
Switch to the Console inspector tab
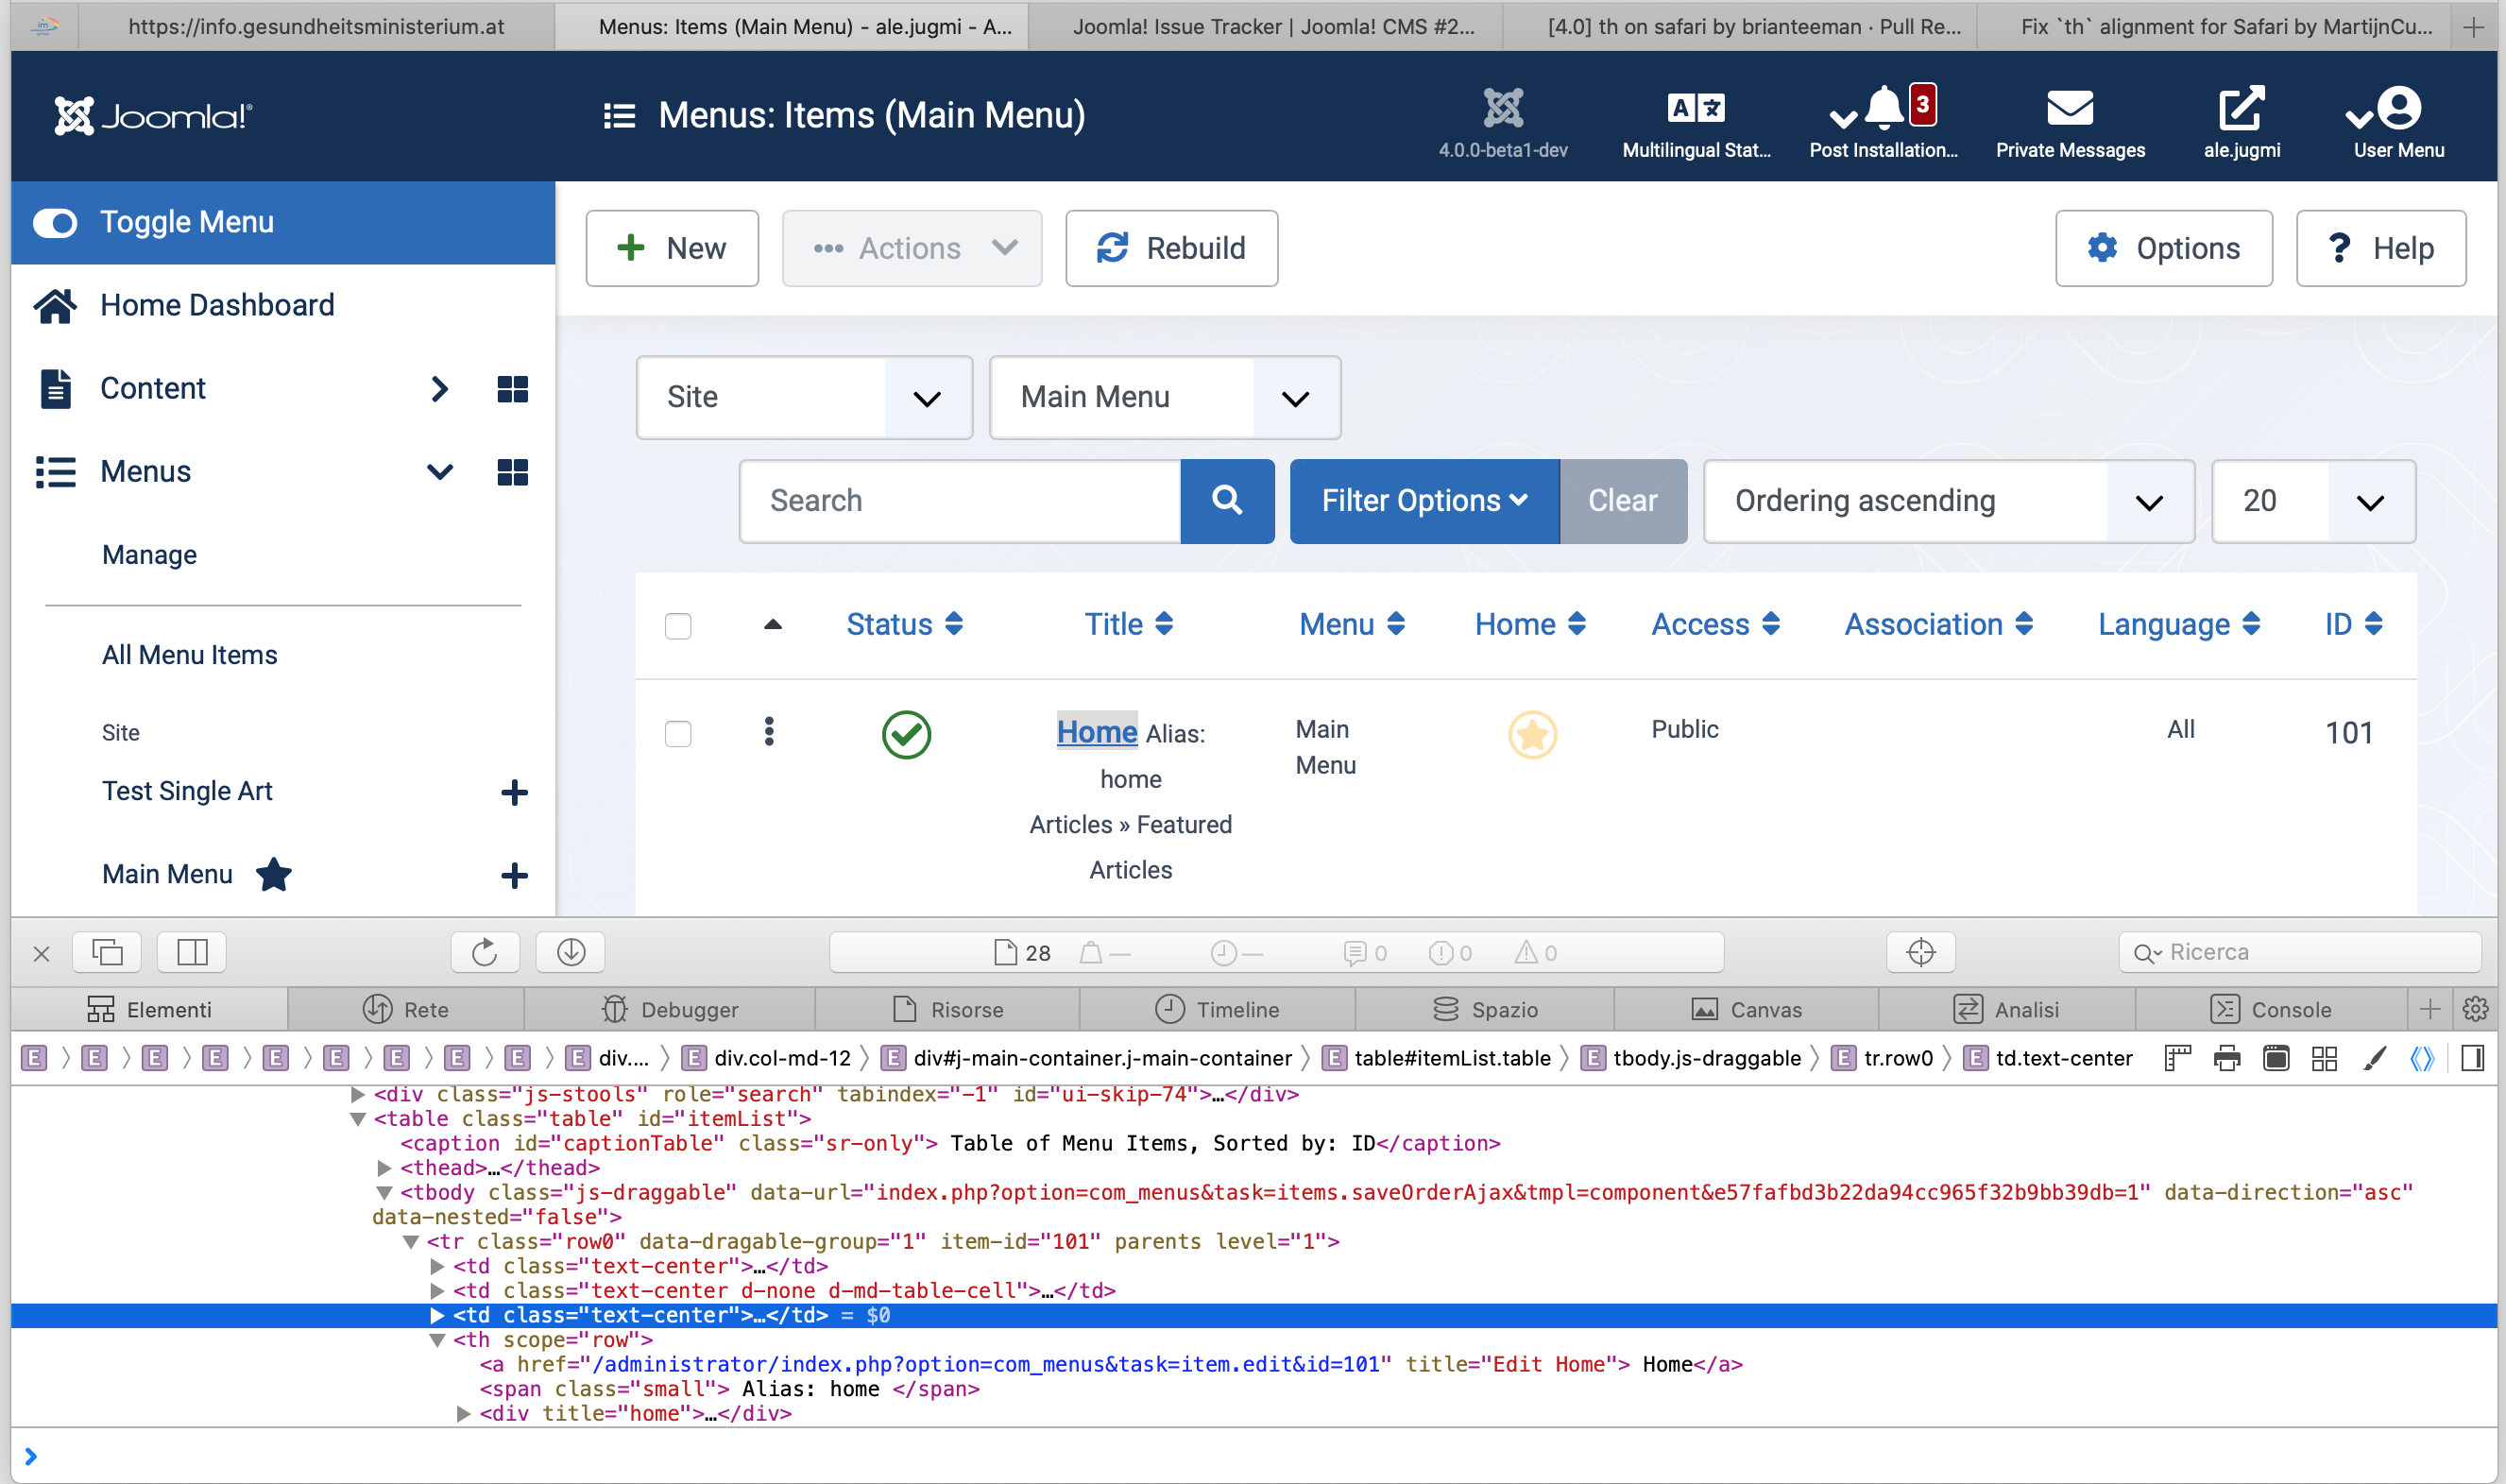tap(2270, 1009)
